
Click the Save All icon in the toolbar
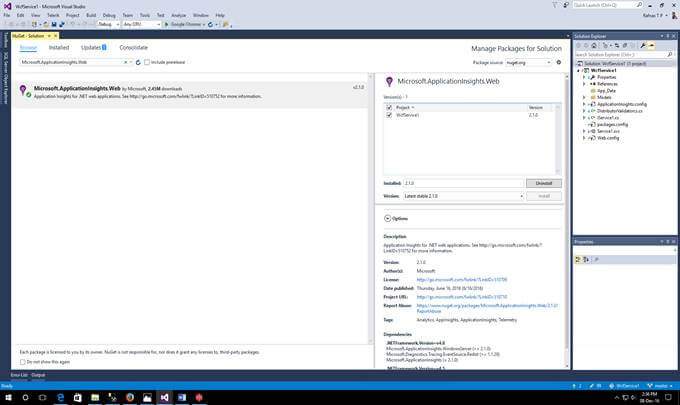(62, 25)
